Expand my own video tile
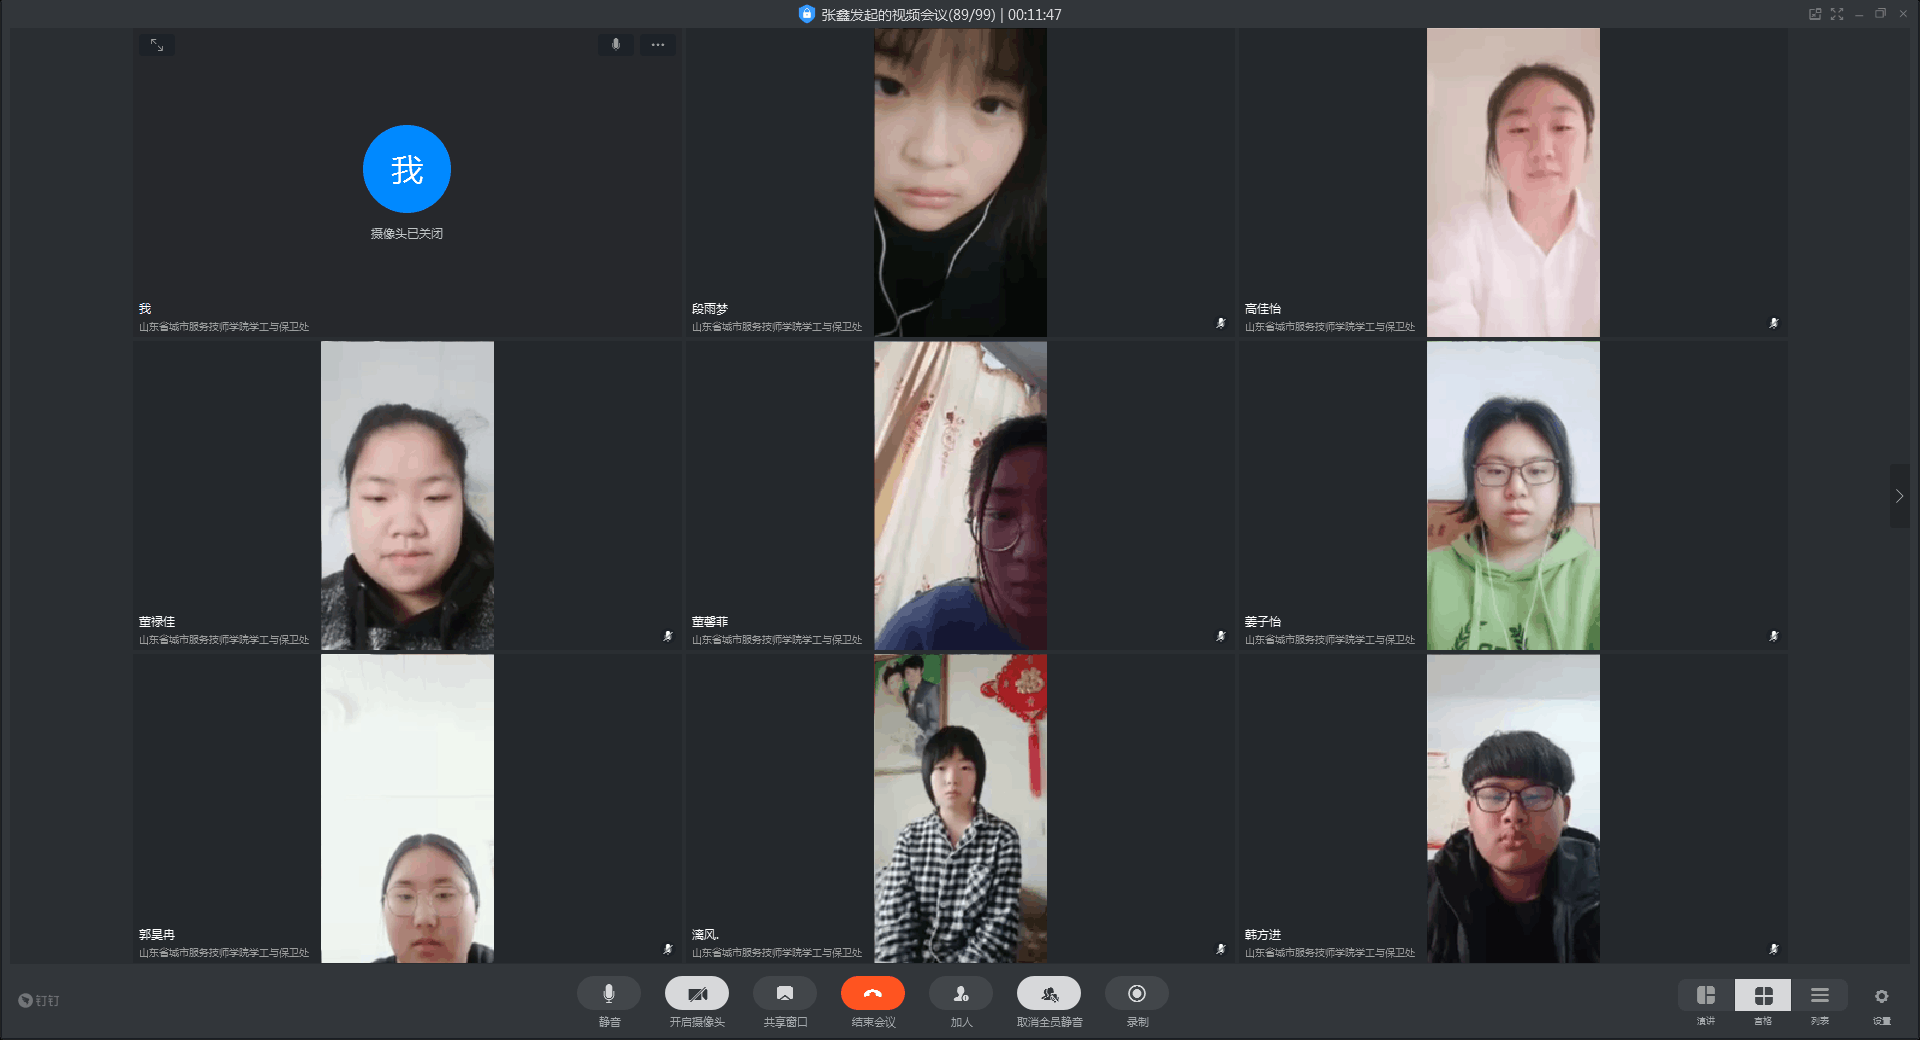 (157, 45)
